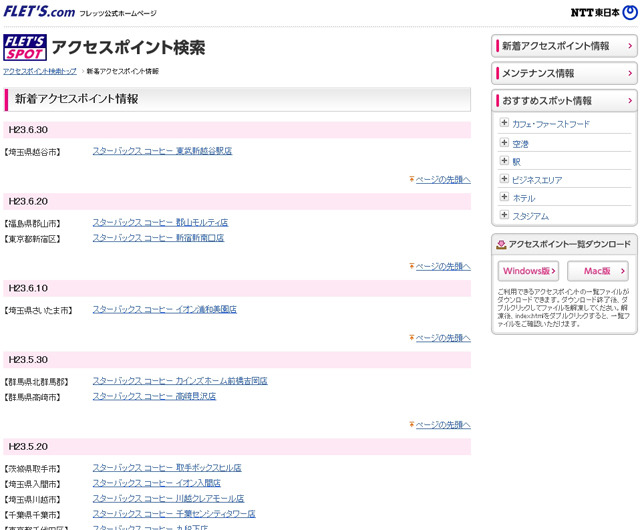Viewport: 640px width, 530px height.
Task: Click the アクセスポイント検索 page title
Action: pos(128,48)
